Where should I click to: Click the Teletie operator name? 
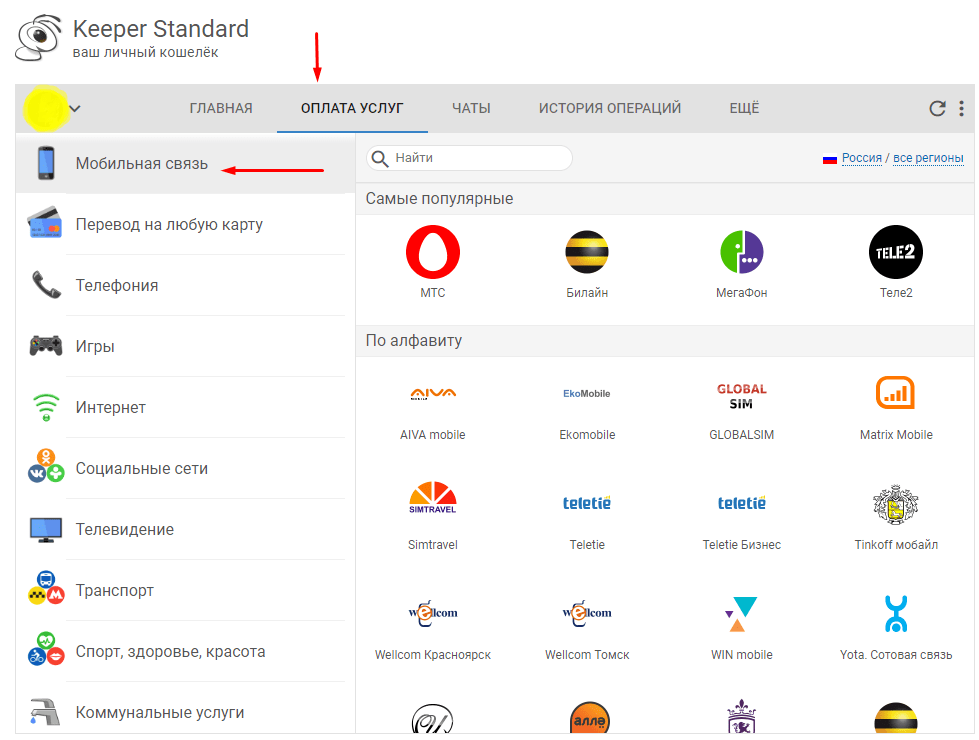tap(587, 545)
